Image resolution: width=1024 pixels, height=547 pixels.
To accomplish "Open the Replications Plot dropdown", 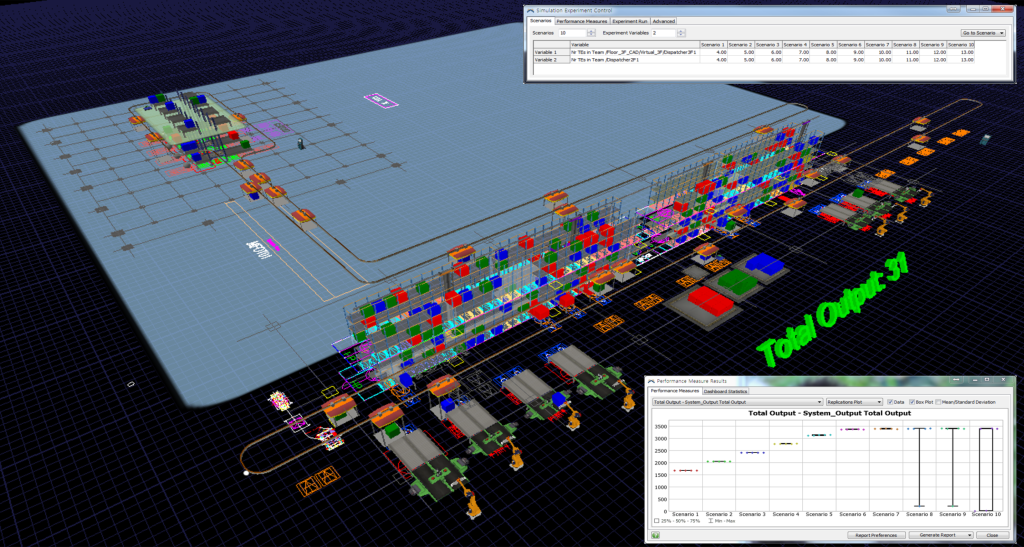I will point(854,402).
